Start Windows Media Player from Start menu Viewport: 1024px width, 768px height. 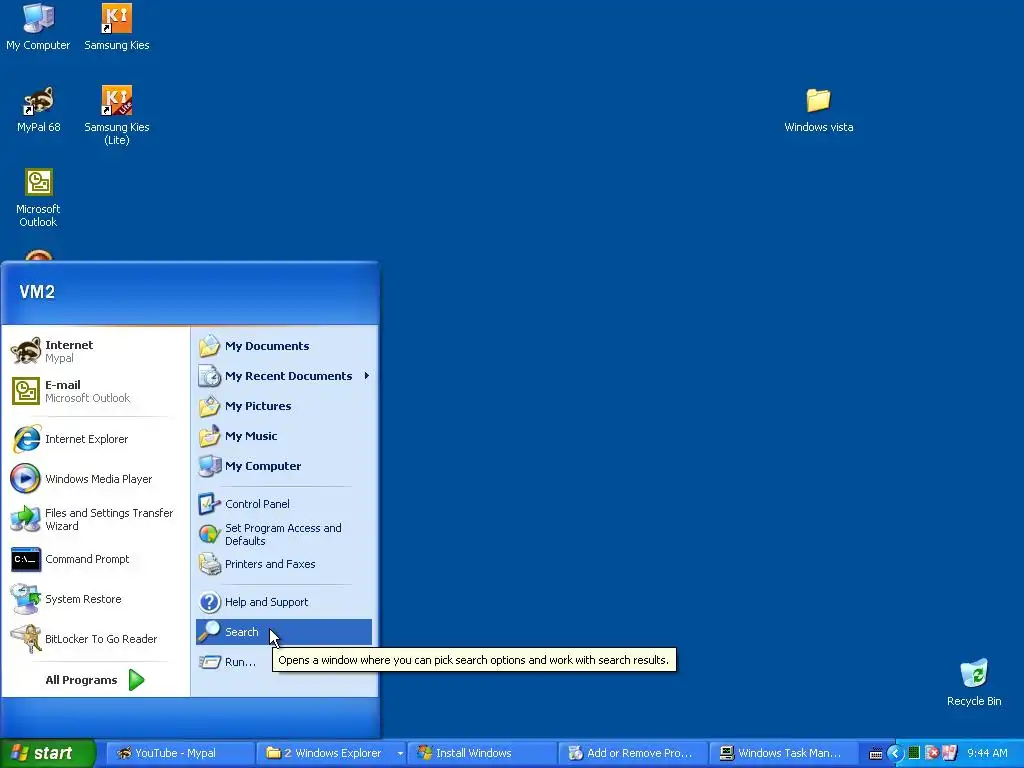coord(95,479)
